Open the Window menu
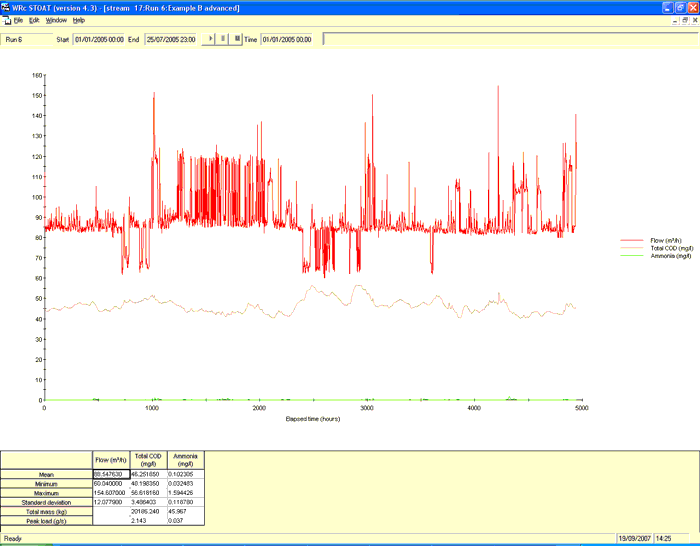700x546 pixels. 56,21
